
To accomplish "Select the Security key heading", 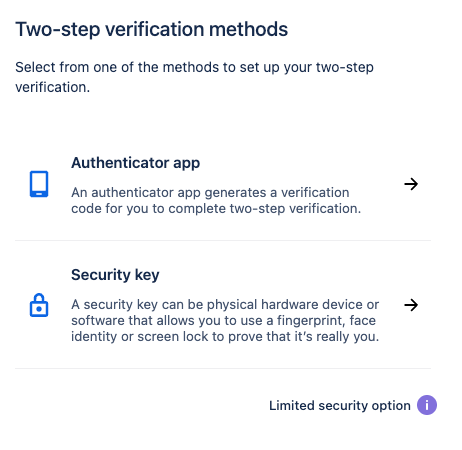I will (115, 275).
